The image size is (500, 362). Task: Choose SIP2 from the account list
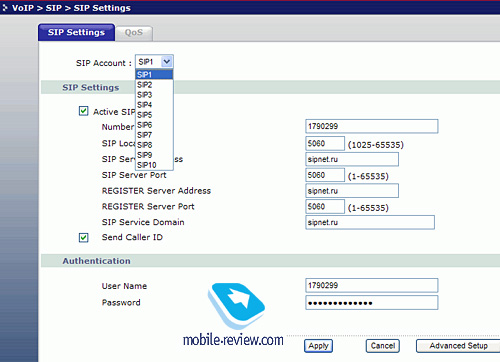(154, 85)
